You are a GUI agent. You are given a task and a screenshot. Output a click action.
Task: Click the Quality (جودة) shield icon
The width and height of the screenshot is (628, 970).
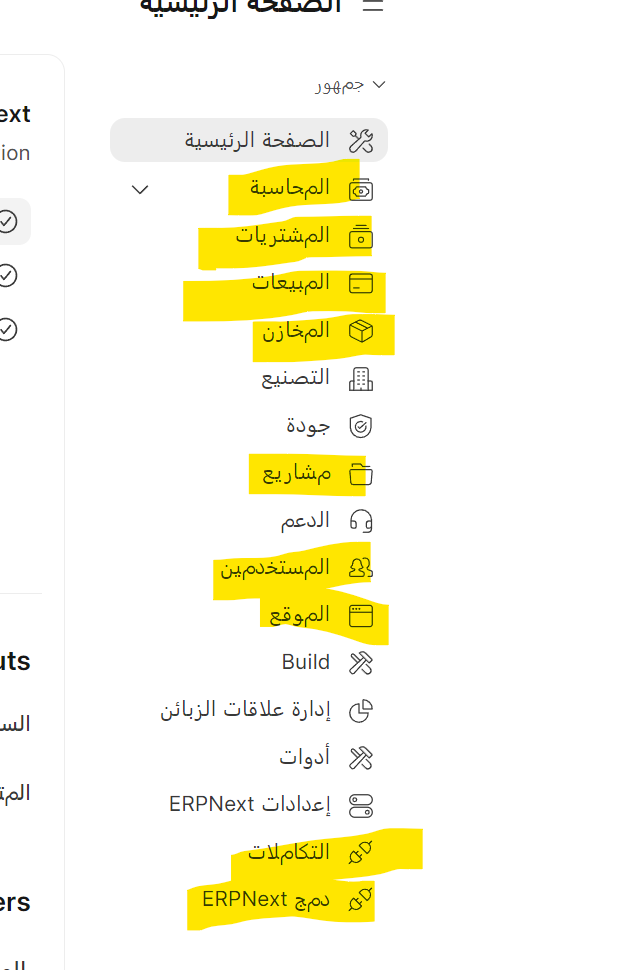(361, 426)
